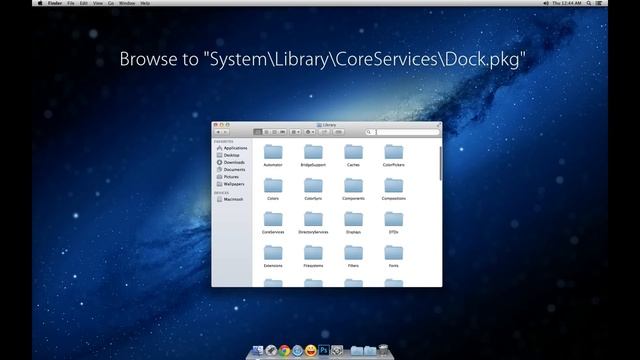Open the Caches folder
Screen dimensions: 640x360
(x=353, y=152)
